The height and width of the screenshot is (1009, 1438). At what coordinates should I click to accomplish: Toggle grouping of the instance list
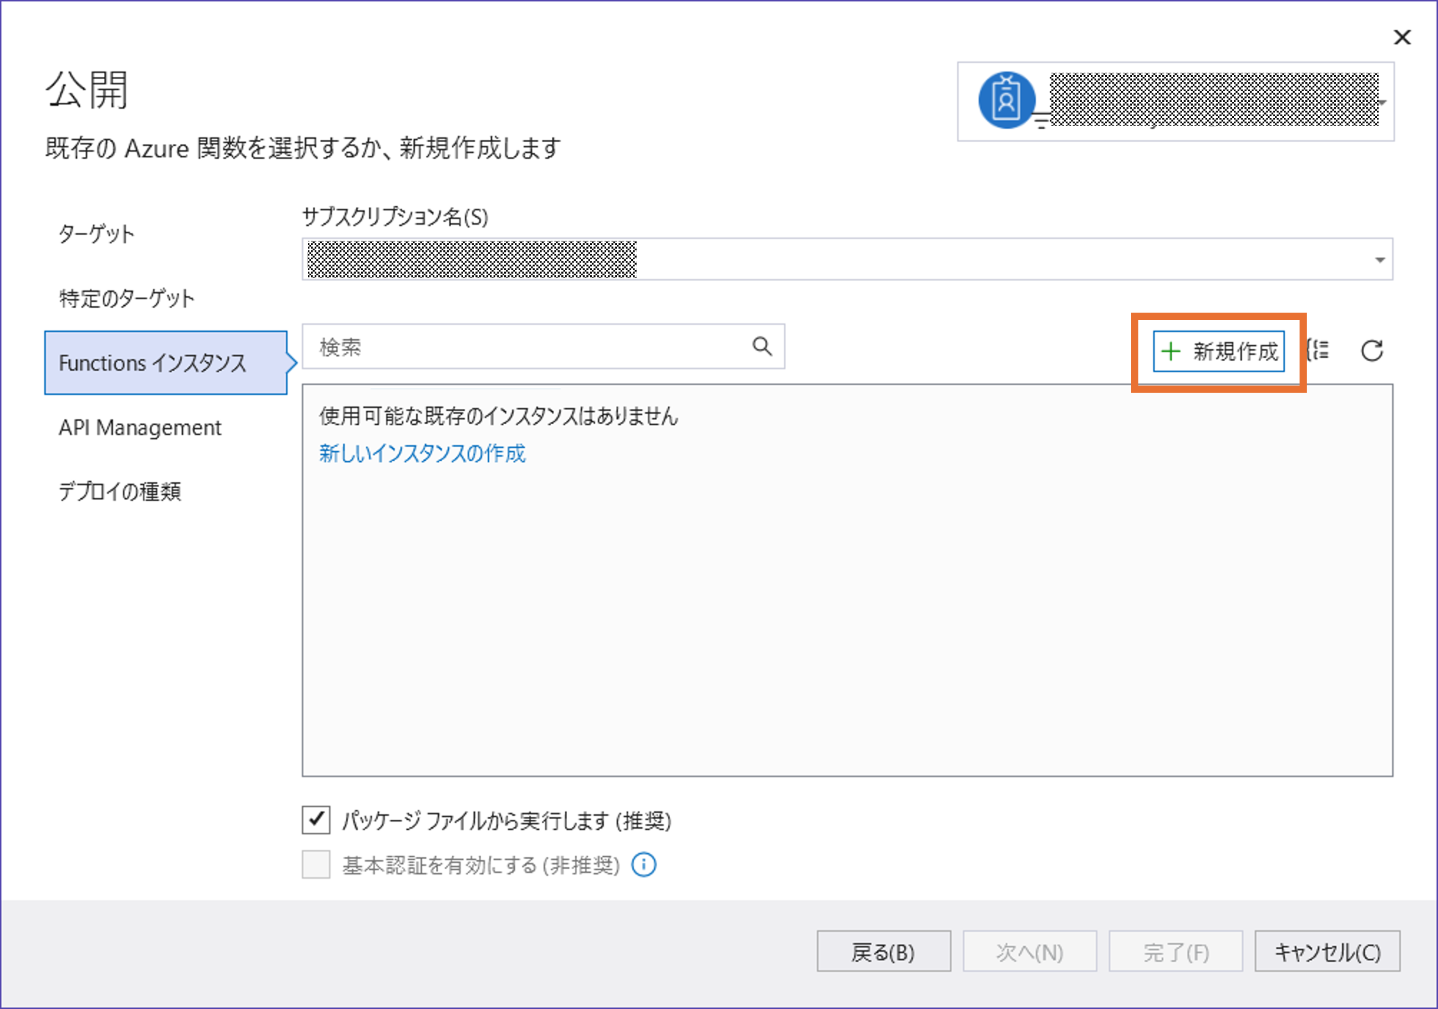coord(1318,350)
